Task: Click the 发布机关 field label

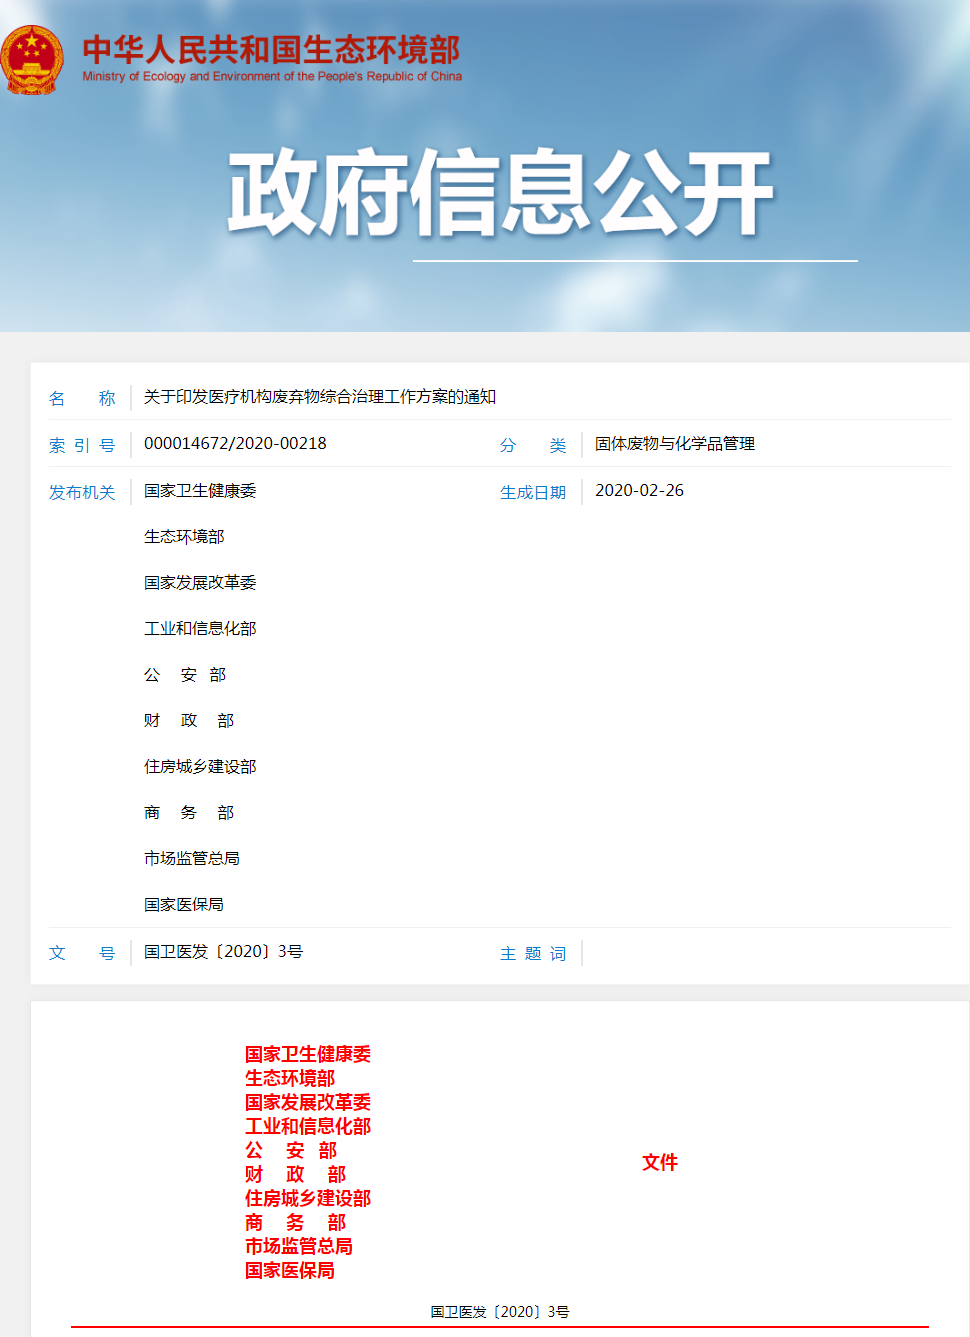Action: [x=82, y=492]
